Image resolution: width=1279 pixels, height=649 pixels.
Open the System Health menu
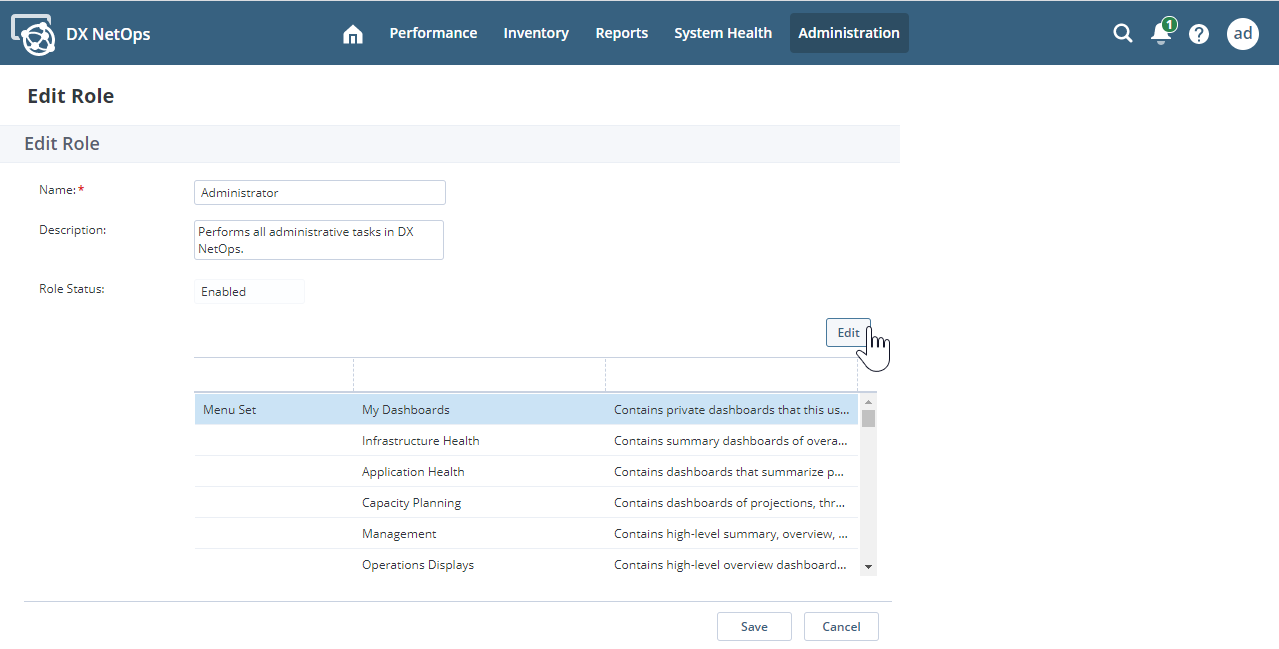722,33
